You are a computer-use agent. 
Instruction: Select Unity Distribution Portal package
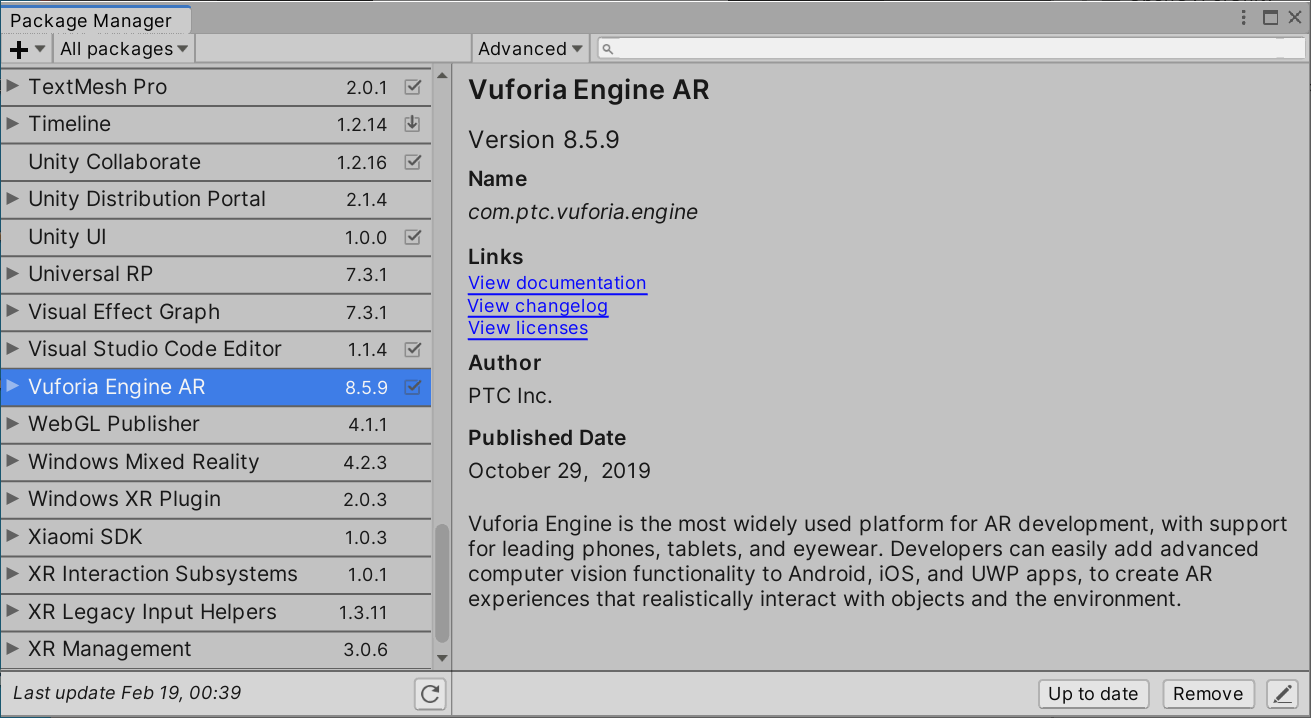(x=215, y=199)
